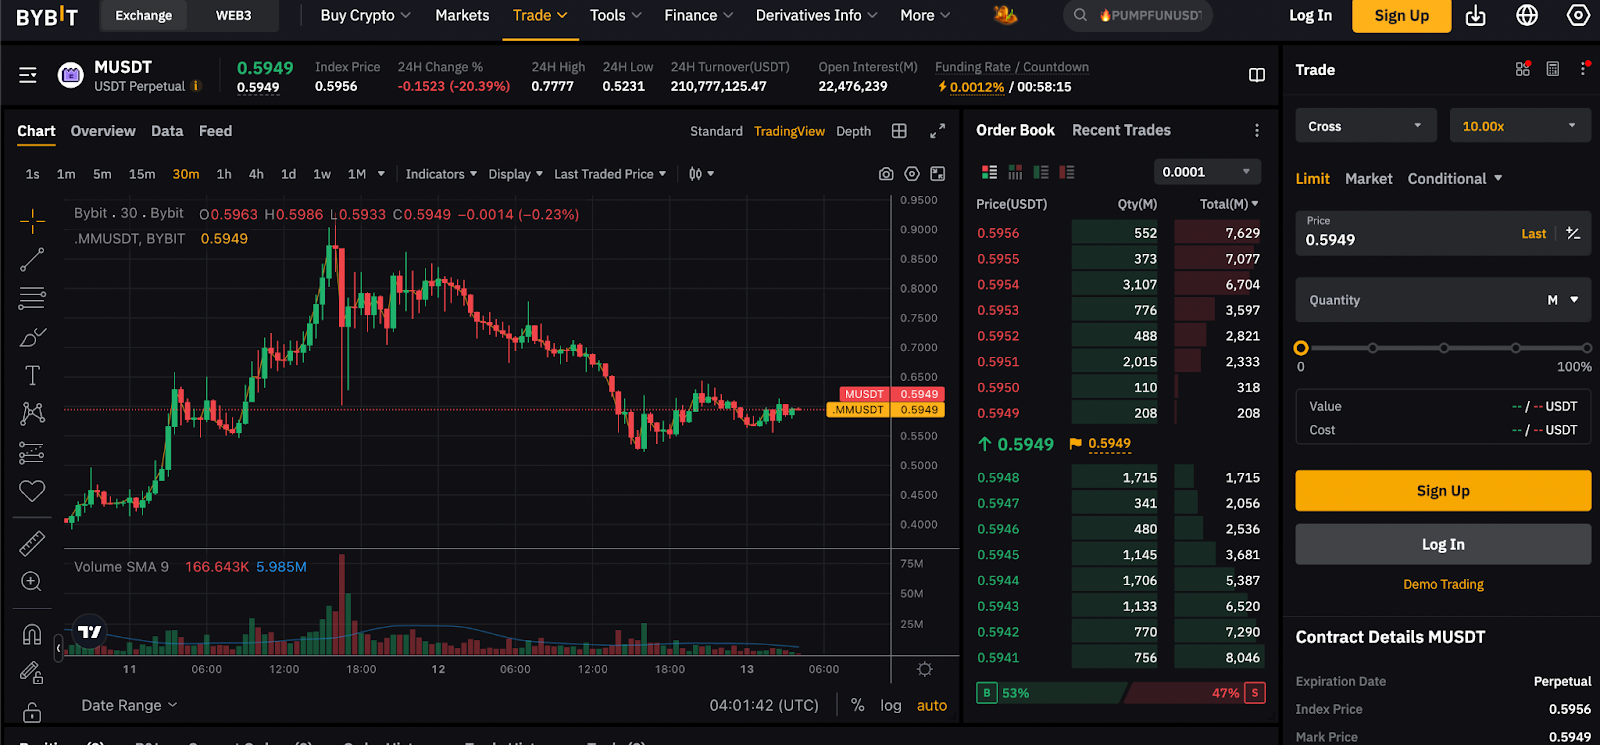Select the text annotation tool
Viewport: 1600px width, 745px height.
pyautogui.click(x=32, y=375)
